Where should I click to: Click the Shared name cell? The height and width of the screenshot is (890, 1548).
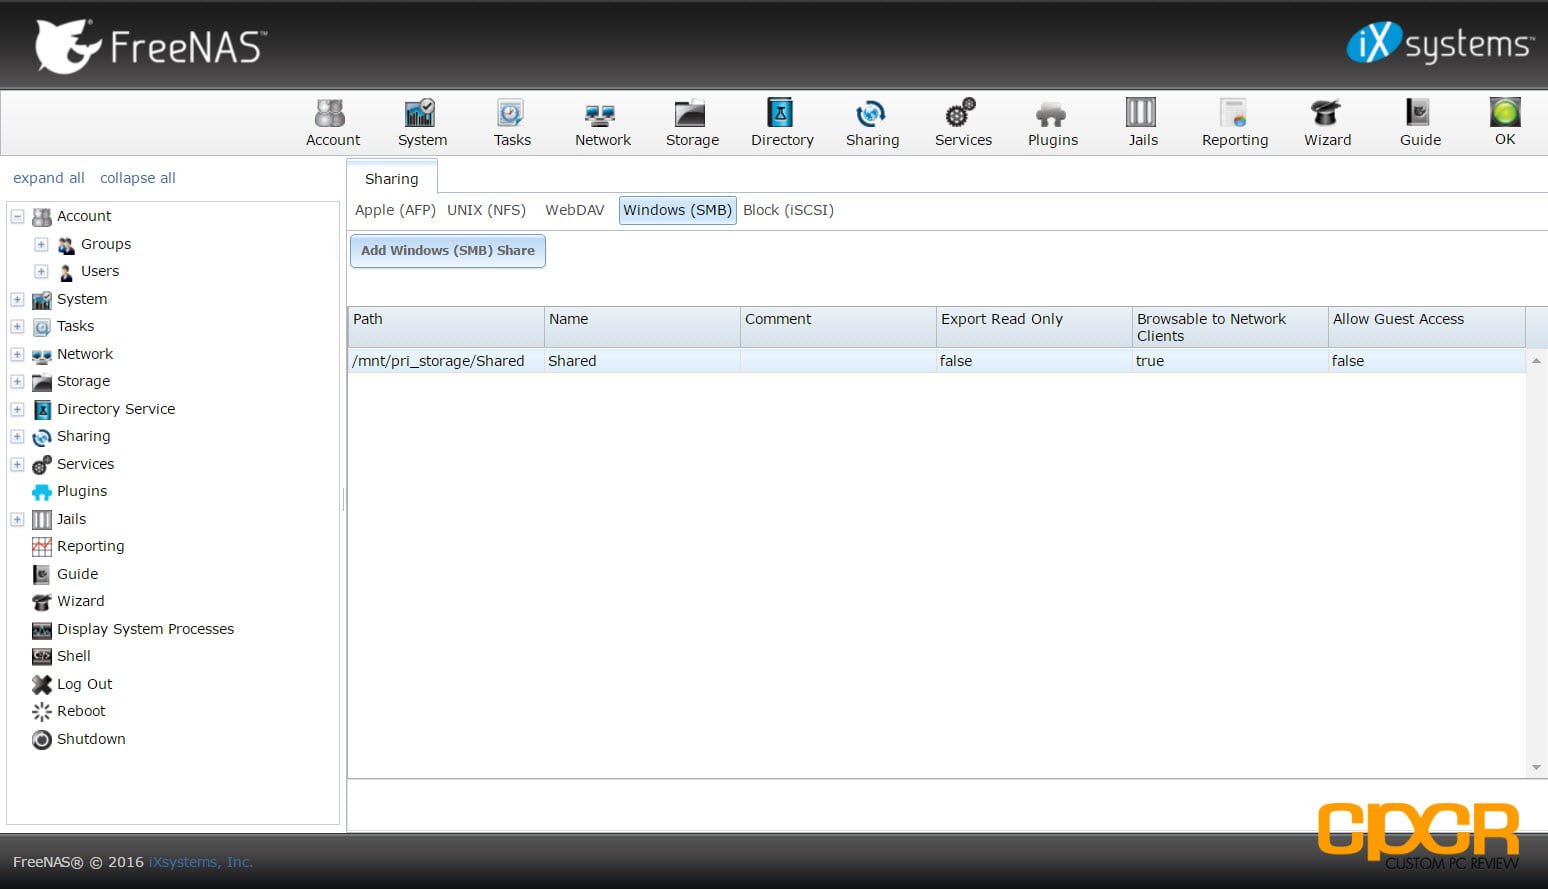tap(641, 361)
